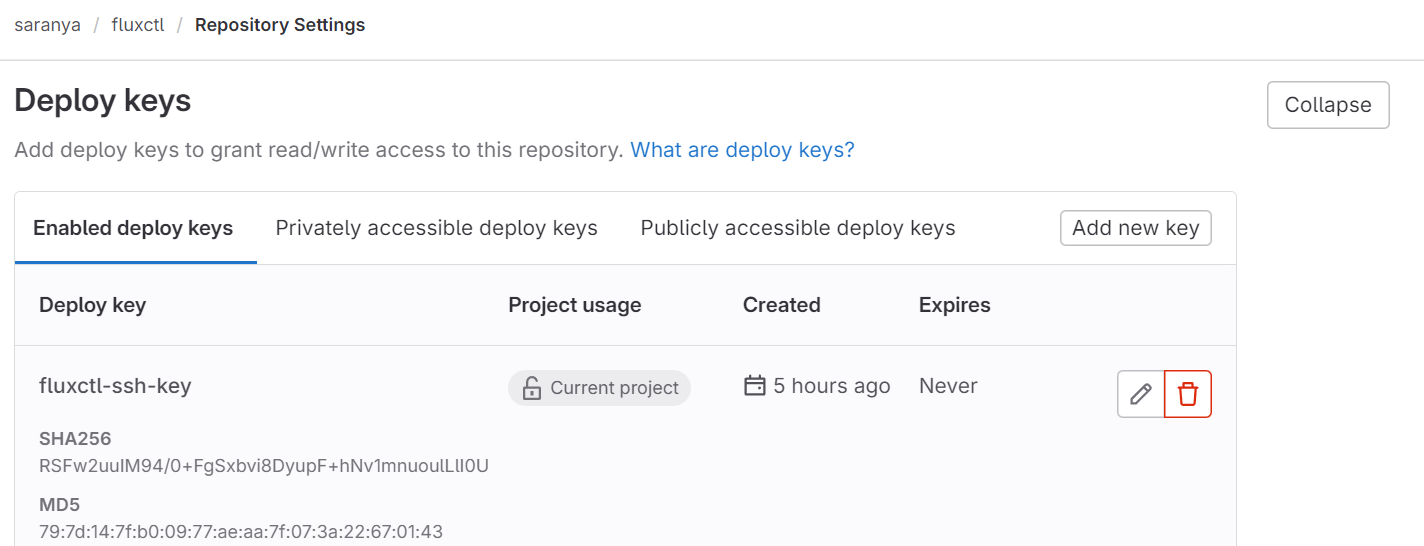Switch to the Enabled deploy keys tab

point(133,228)
